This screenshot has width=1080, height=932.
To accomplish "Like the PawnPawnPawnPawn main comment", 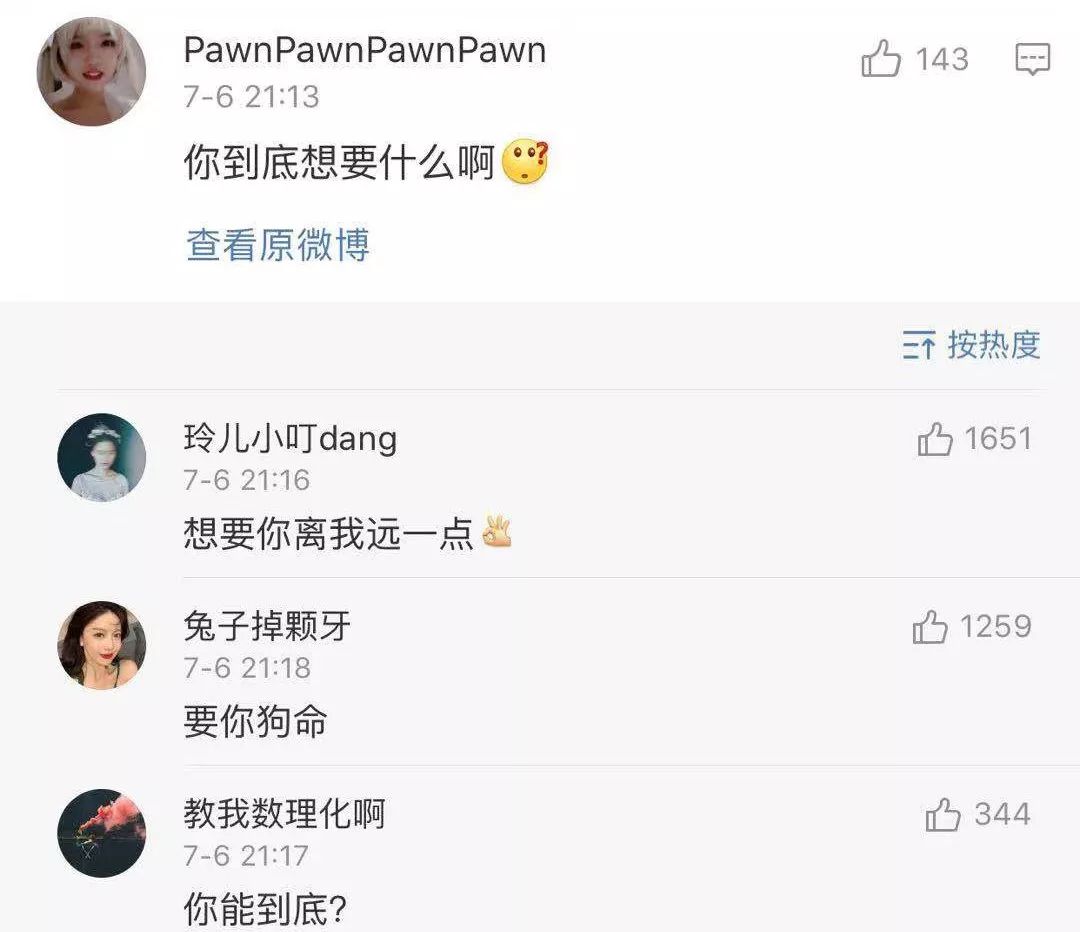I will coord(881,58).
